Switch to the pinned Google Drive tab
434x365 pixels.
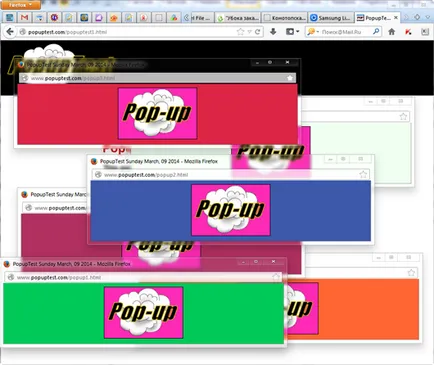174,18
